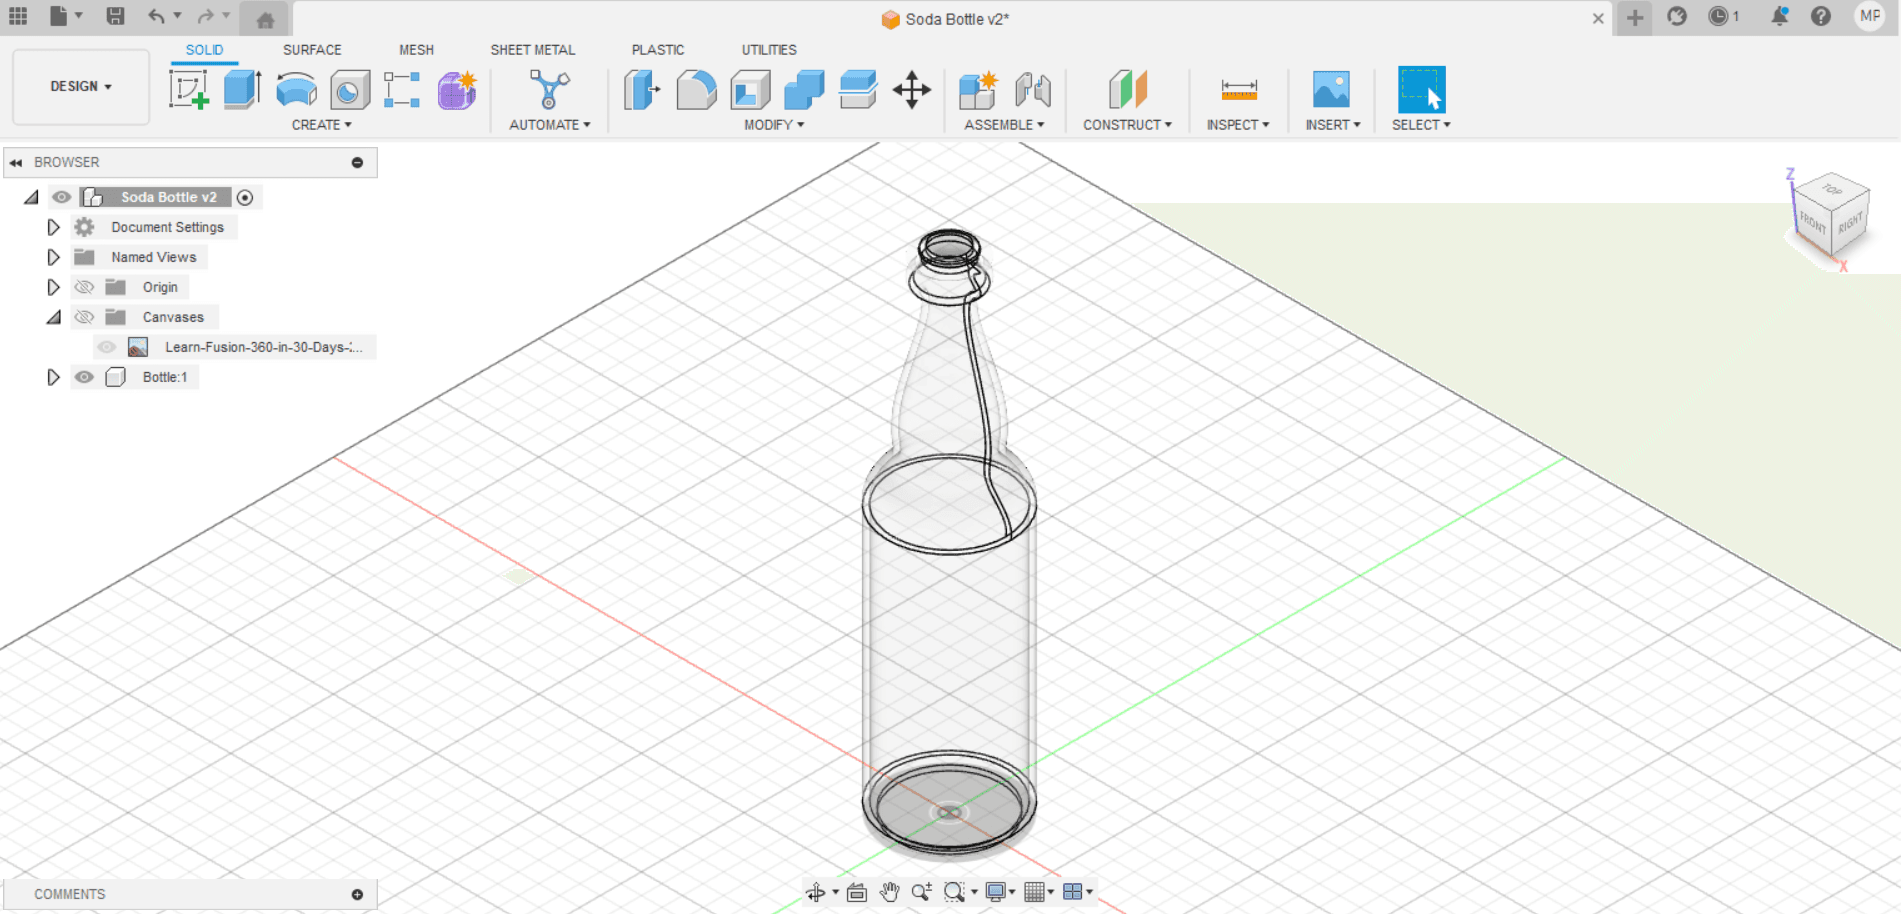This screenshot has width=1901, height=914.
Task: Click the Automate tool icon
Action: 549,90
